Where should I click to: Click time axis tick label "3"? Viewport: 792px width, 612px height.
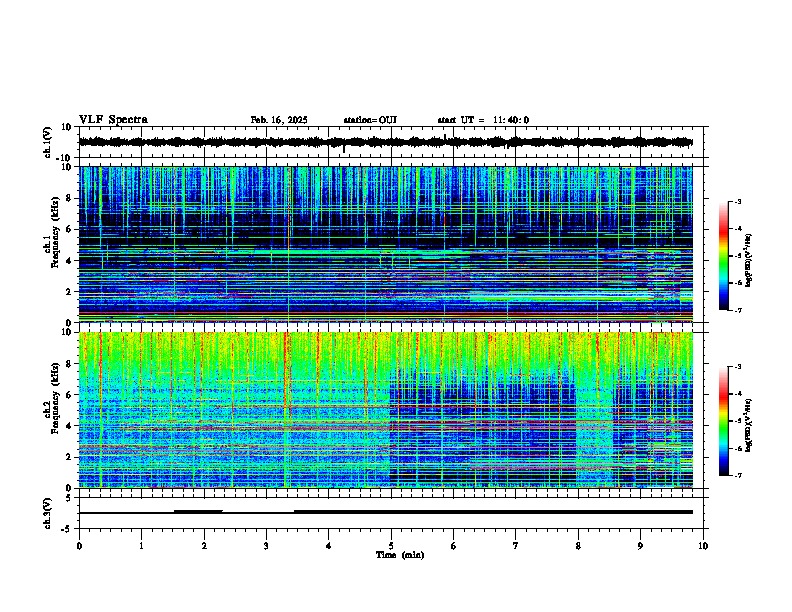pos(266,546)
